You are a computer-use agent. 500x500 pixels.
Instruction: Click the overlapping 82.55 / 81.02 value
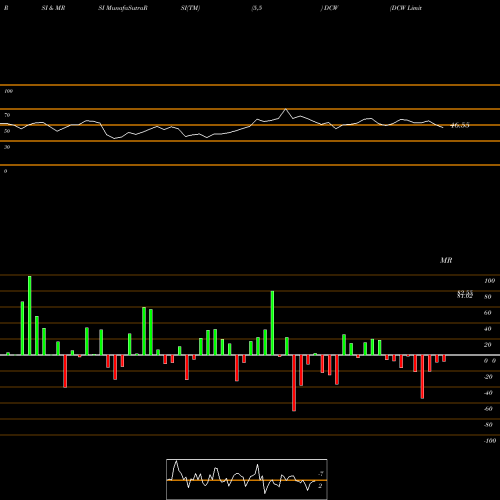(x=465, y=294)
